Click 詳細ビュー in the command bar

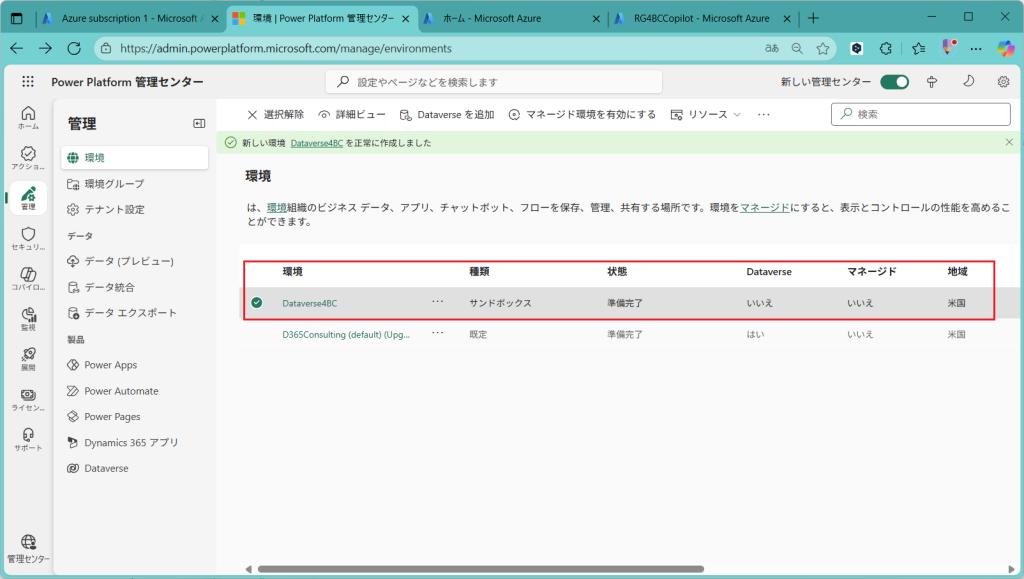click(351, 115)
